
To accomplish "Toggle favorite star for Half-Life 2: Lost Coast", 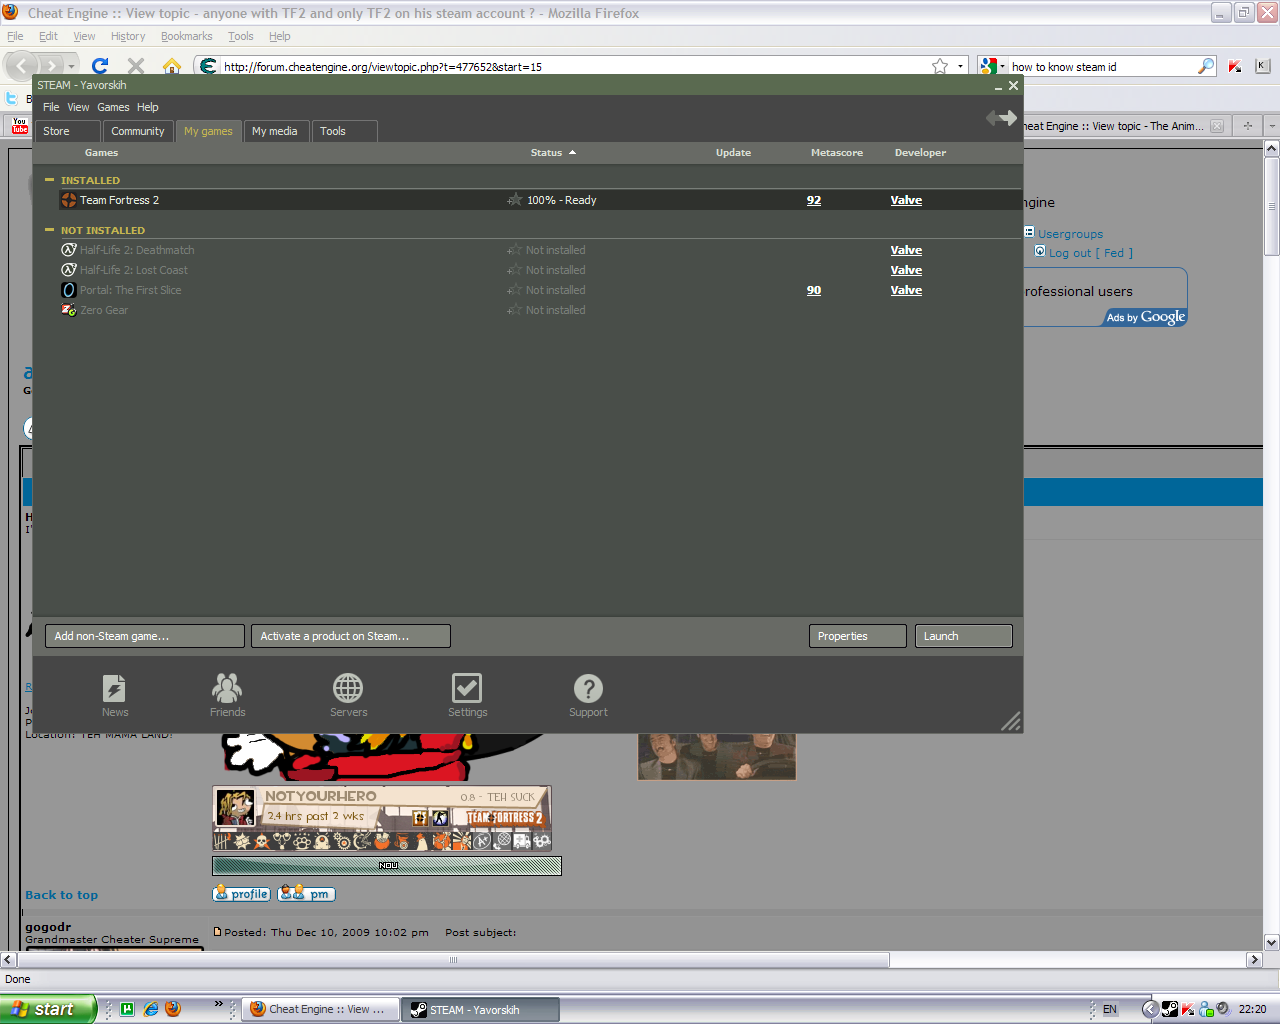I will point(515,270).
